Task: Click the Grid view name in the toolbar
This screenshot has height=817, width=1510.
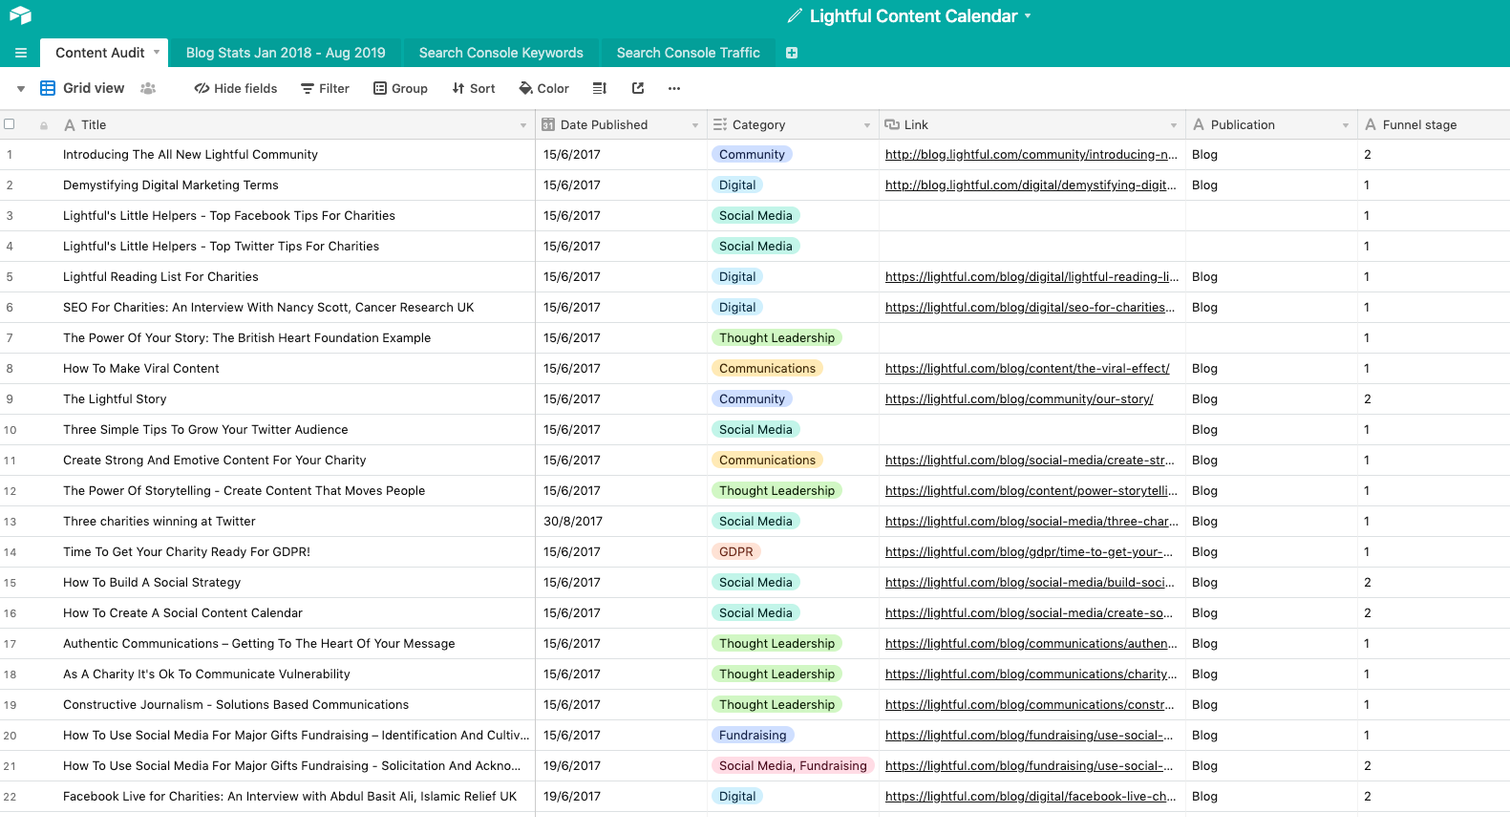Action: 94,88
